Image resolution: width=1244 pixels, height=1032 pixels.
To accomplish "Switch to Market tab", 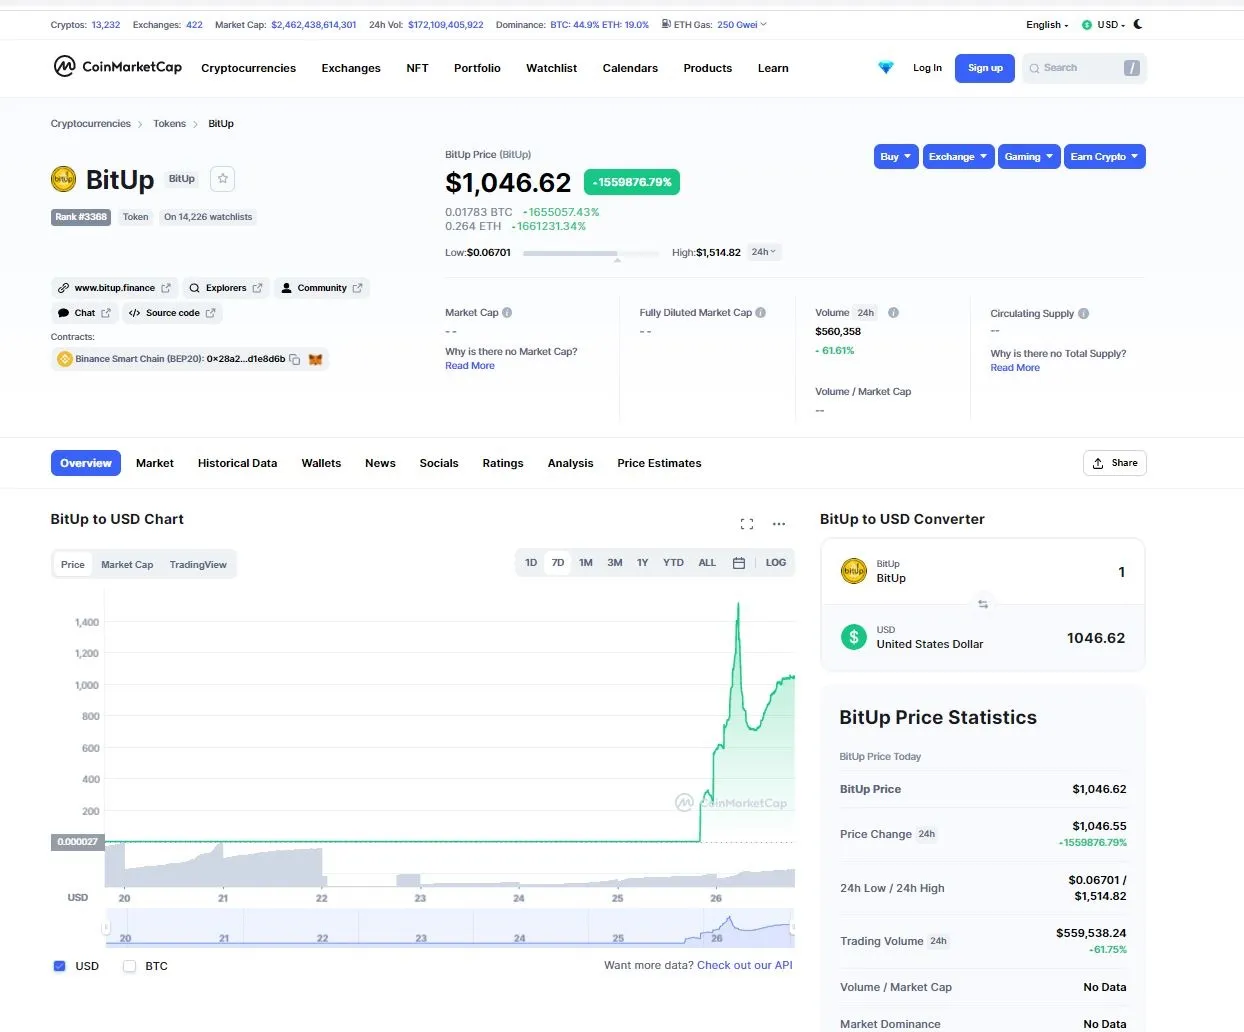I will [155, 463].
